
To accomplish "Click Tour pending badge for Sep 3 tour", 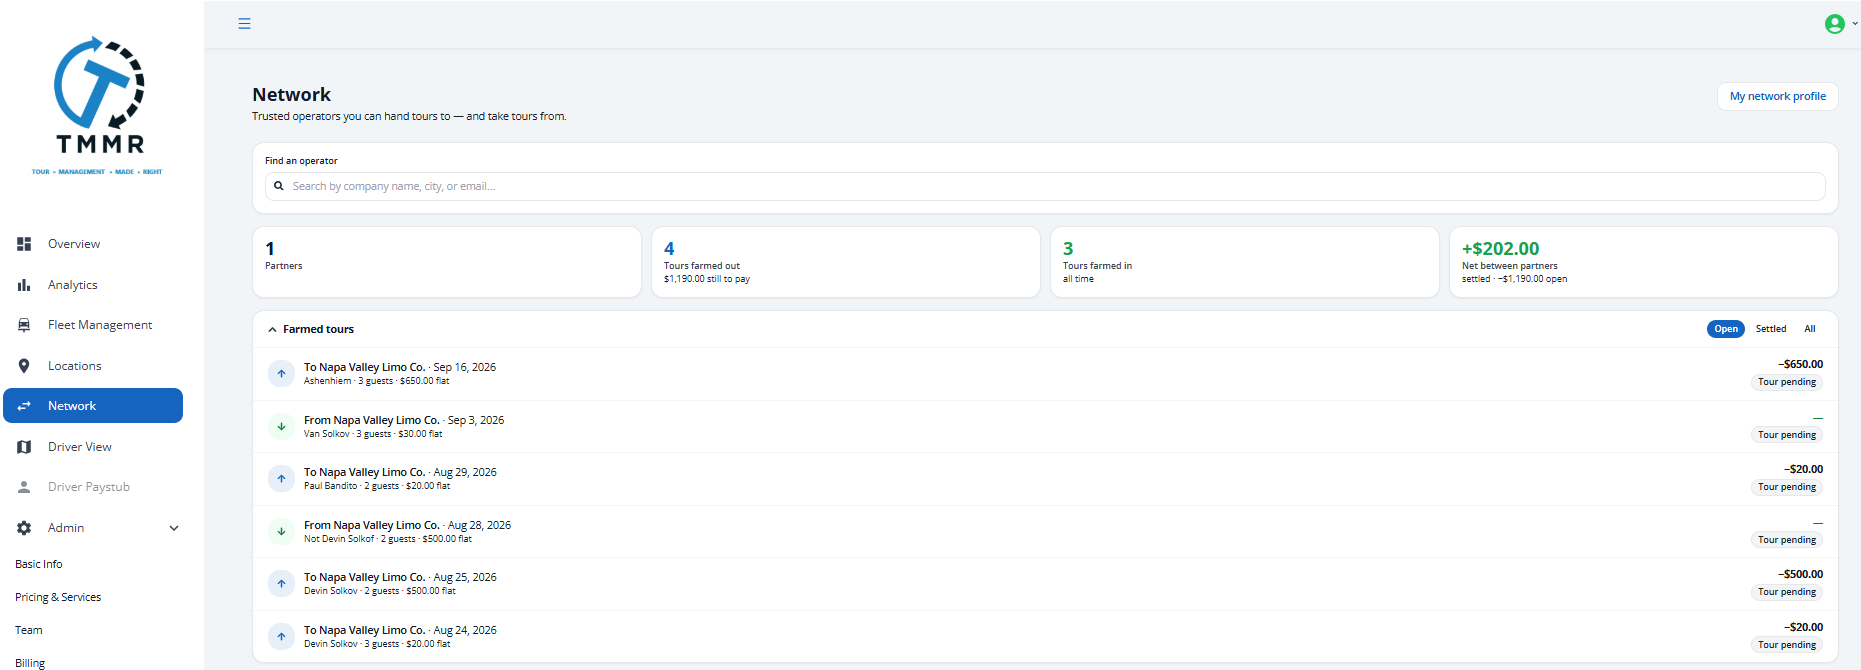I will [x=1786, y=435].
